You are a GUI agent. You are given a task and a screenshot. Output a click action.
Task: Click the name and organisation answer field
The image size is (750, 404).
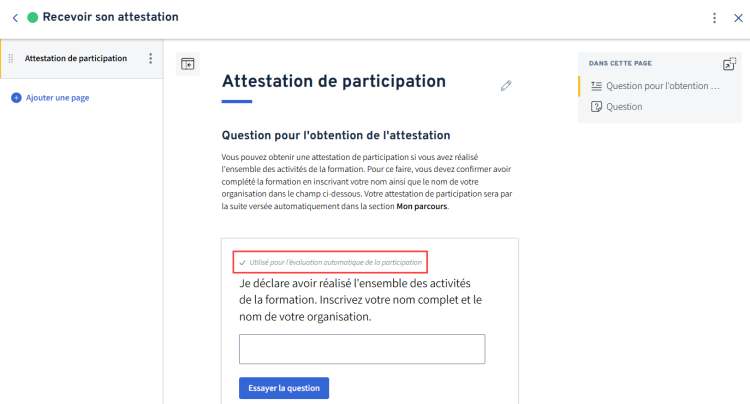pyautogui.click(x=362, y=349)
